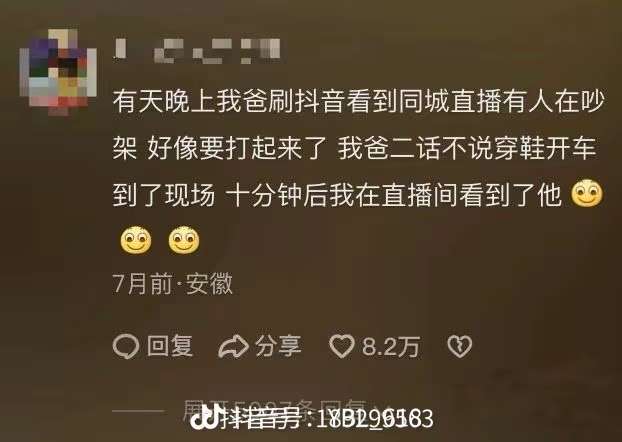This screenshot has width=622, height=442.
Task: Expand the 展开 replies link below the comment
Action: (278, 411)
